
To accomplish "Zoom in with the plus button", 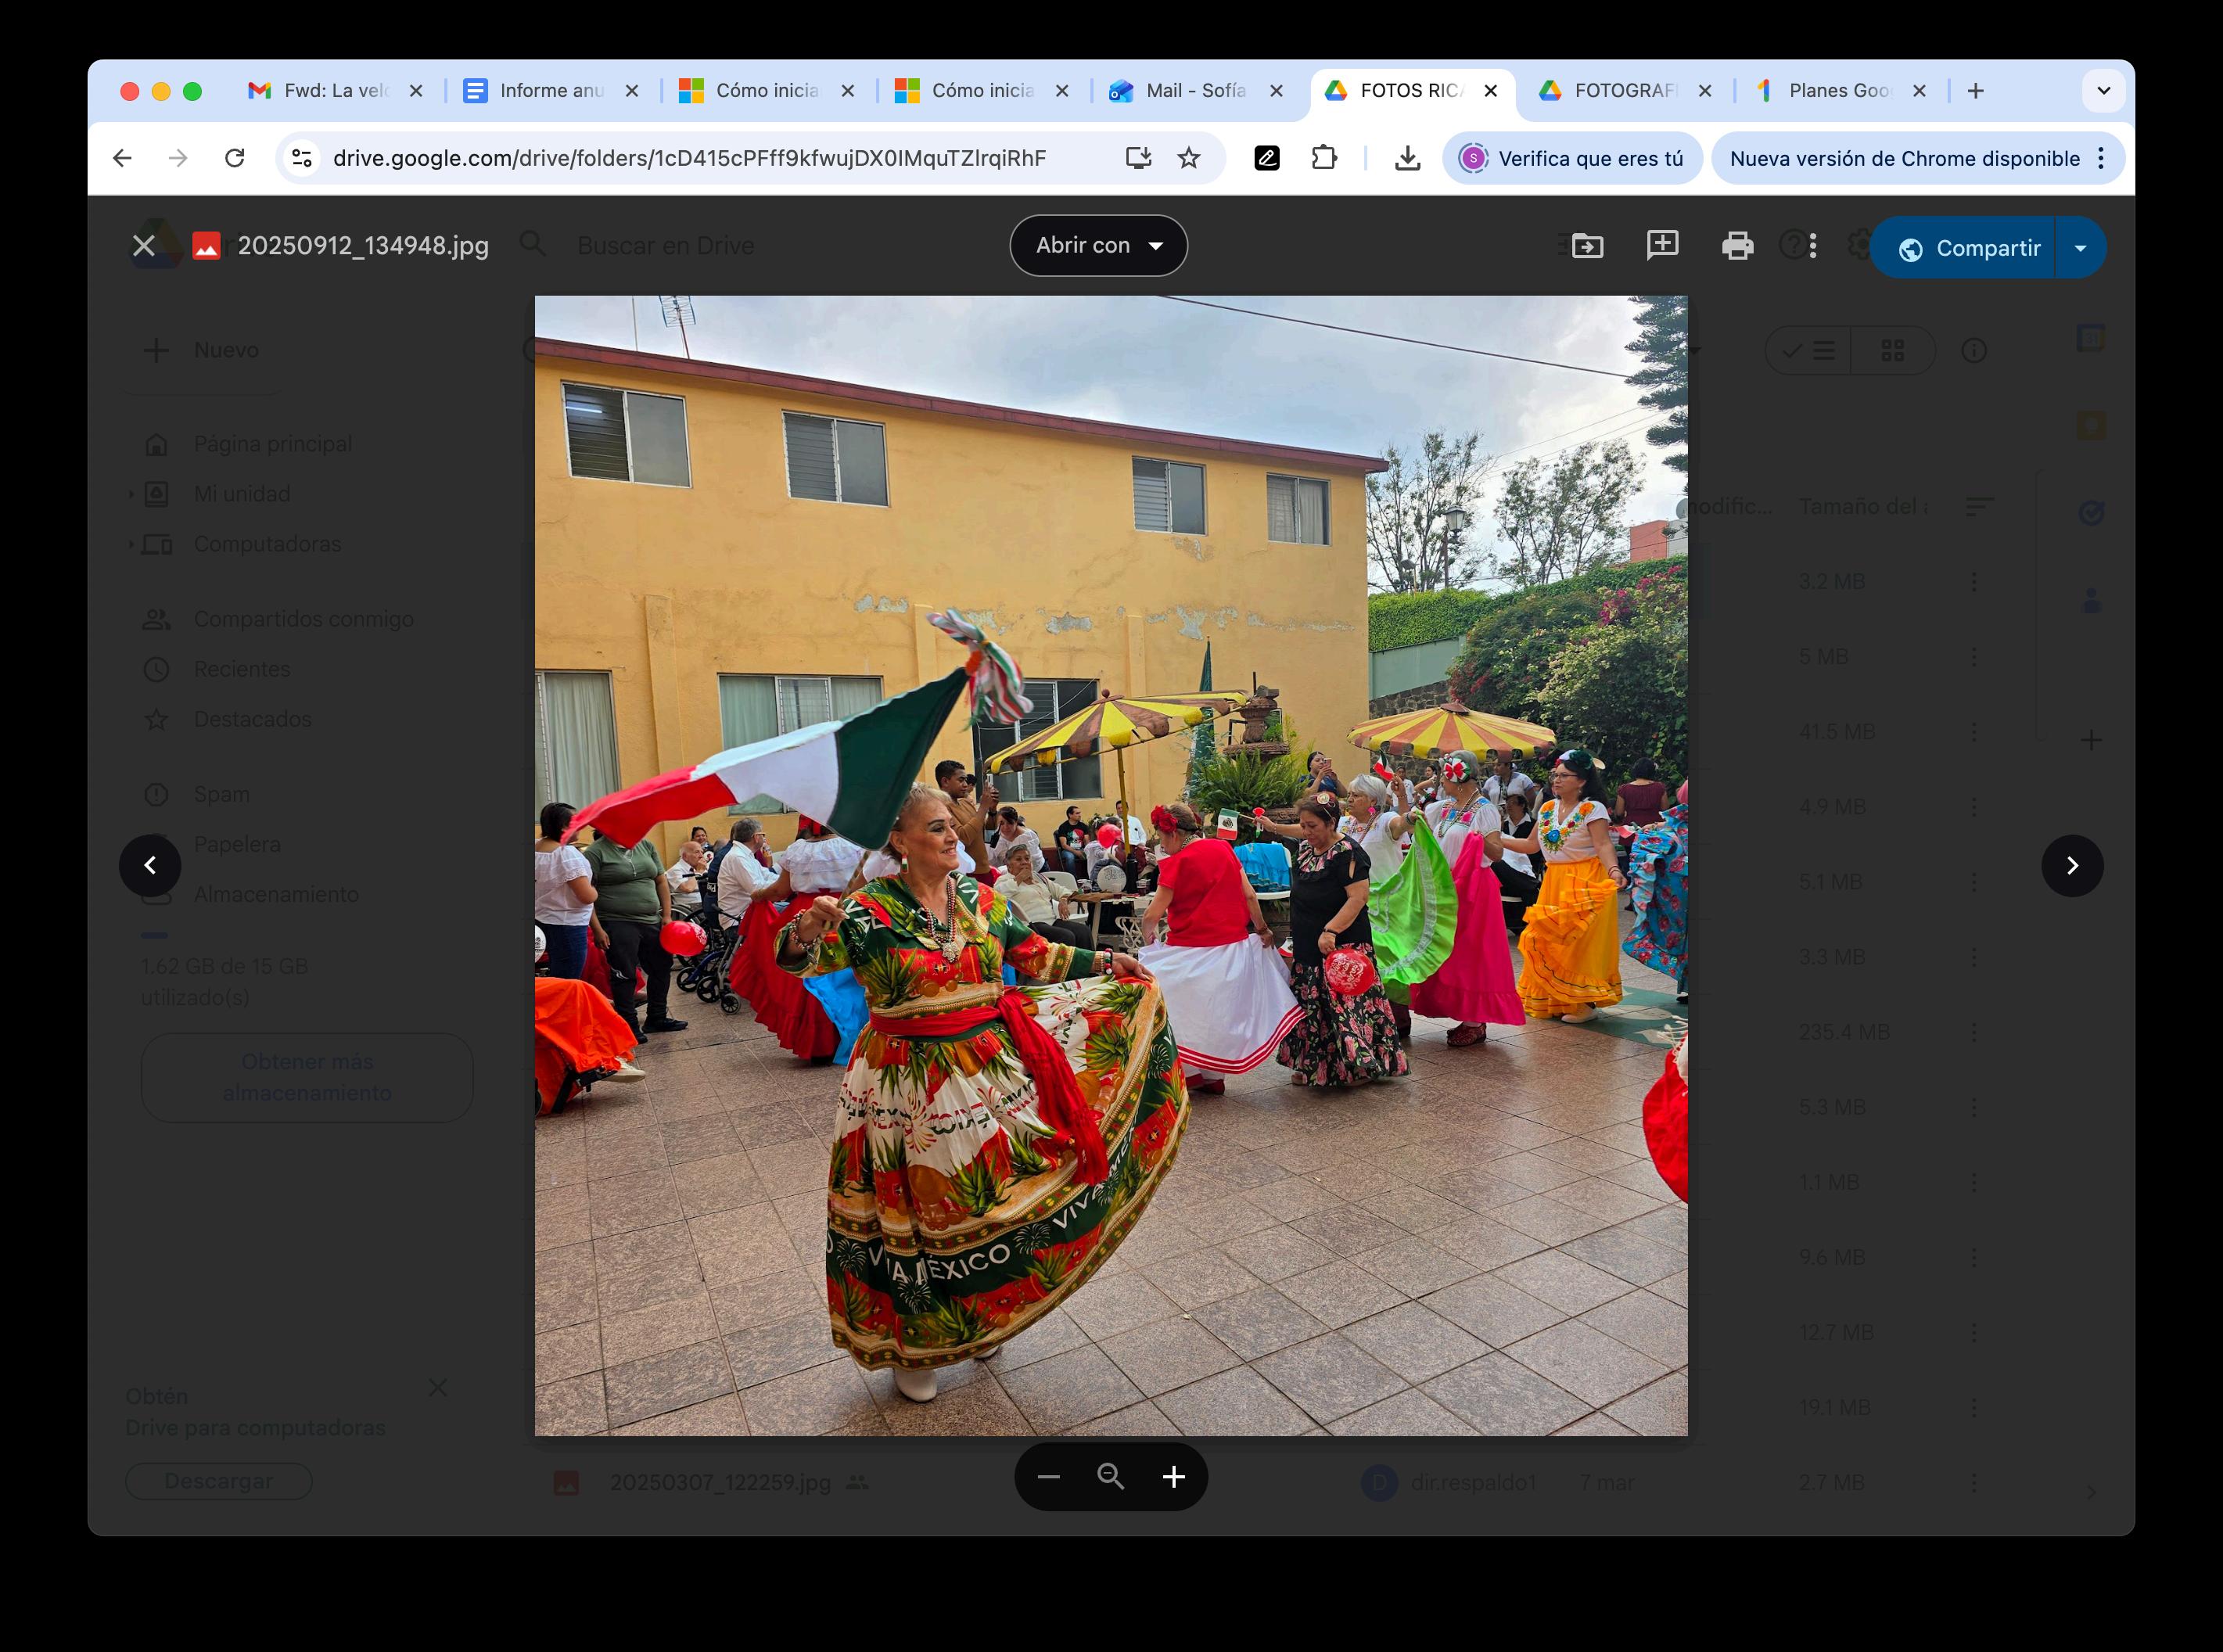I will tap(1174, 1477).
